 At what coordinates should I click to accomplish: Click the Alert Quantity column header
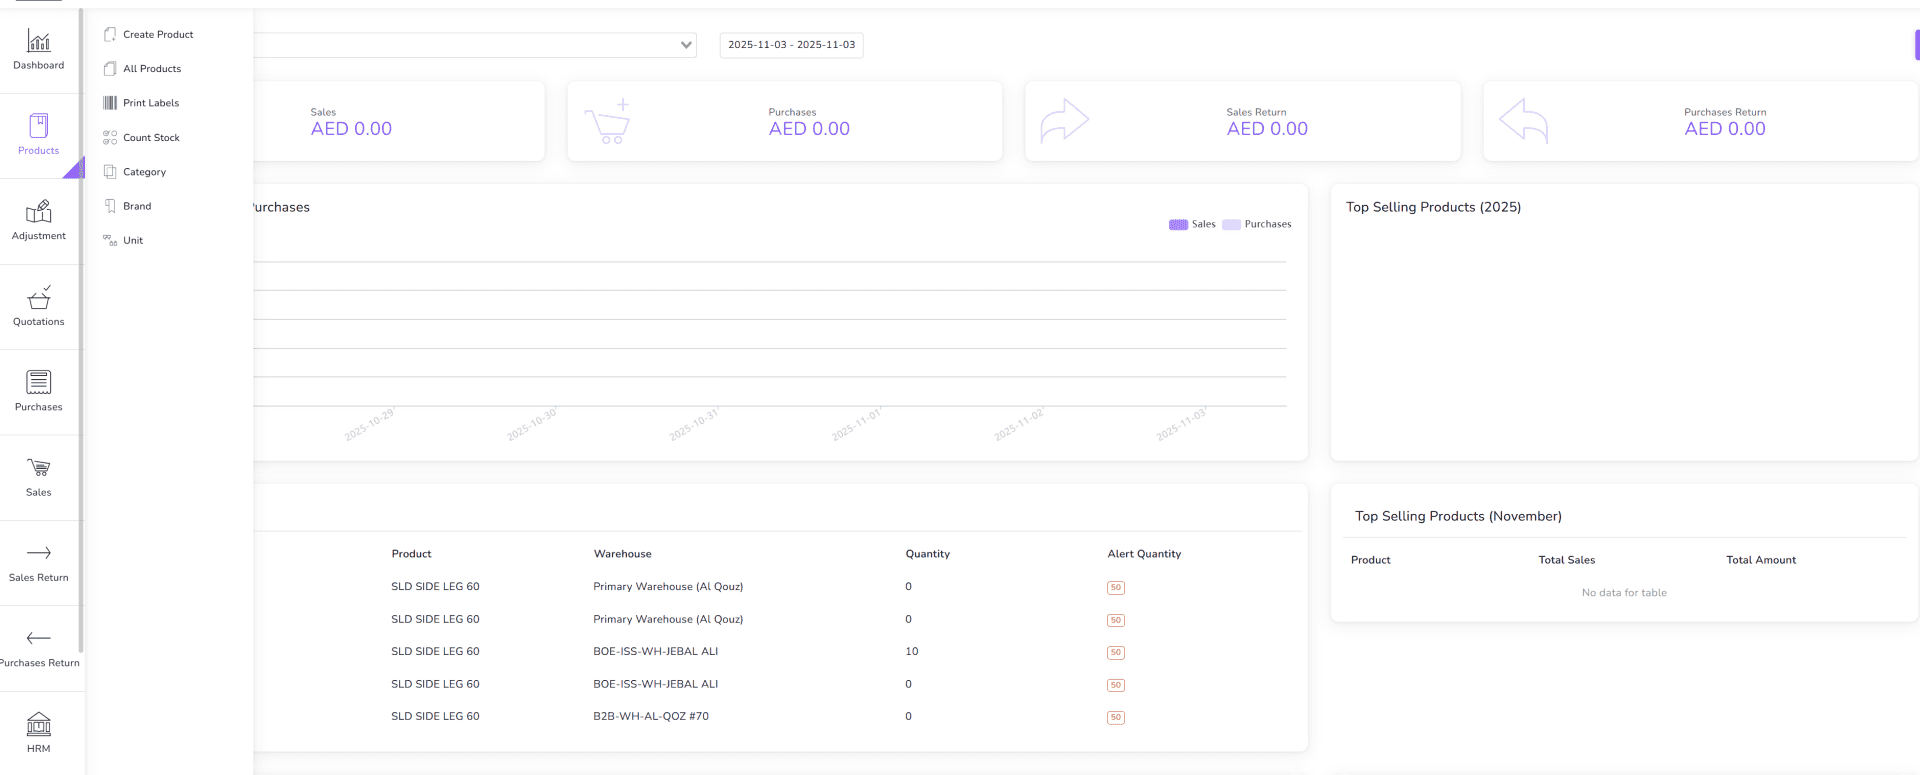click(1144, 554)
